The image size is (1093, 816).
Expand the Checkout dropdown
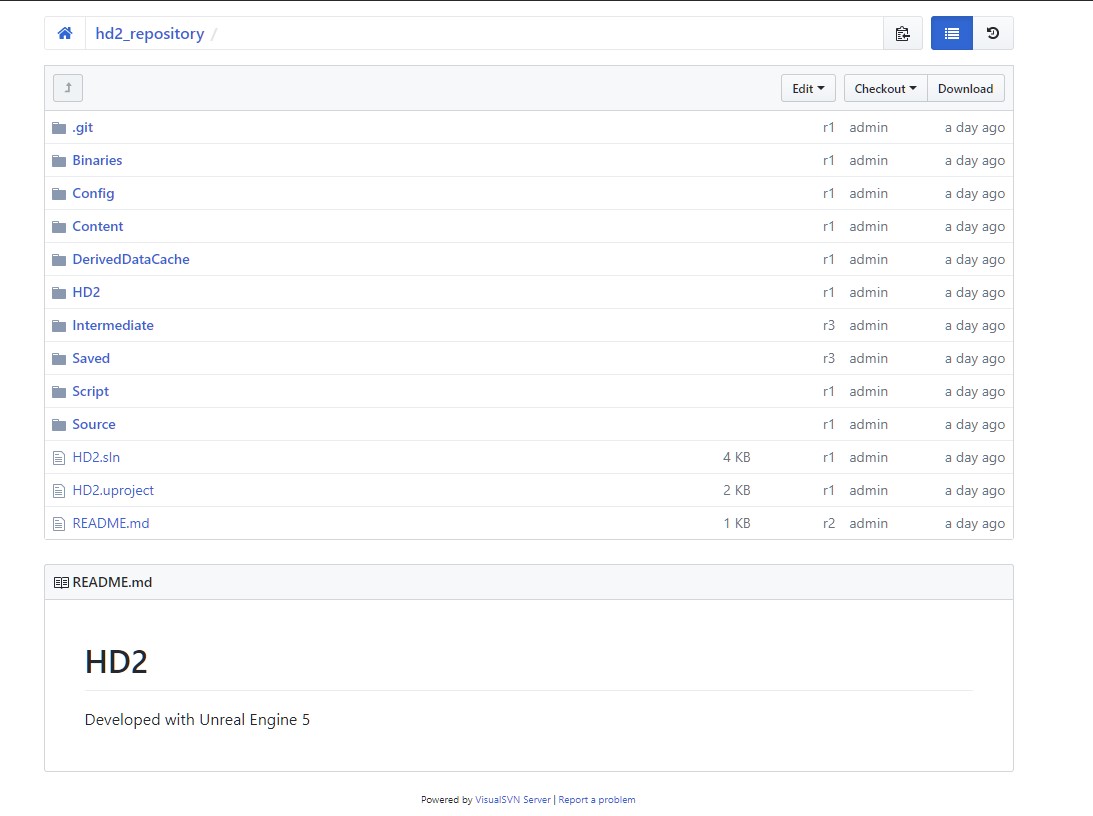(x=885, y=88)
